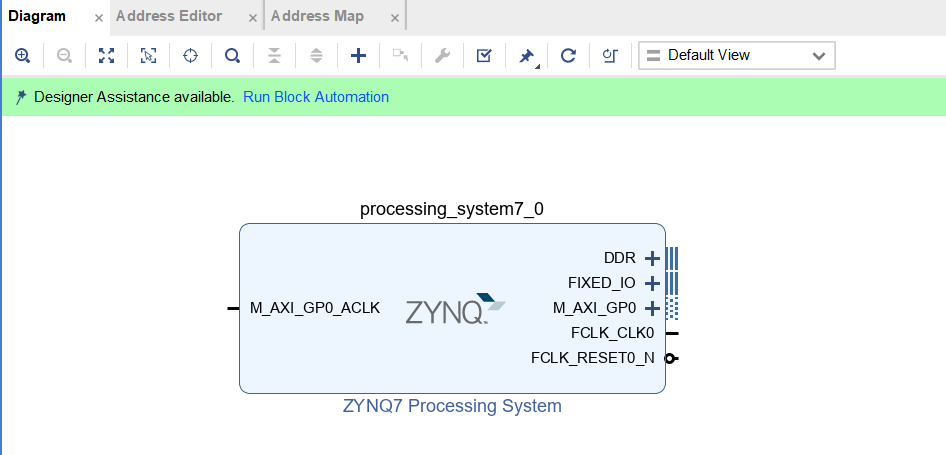Click the Search magnifier icon

coord(232,56)
